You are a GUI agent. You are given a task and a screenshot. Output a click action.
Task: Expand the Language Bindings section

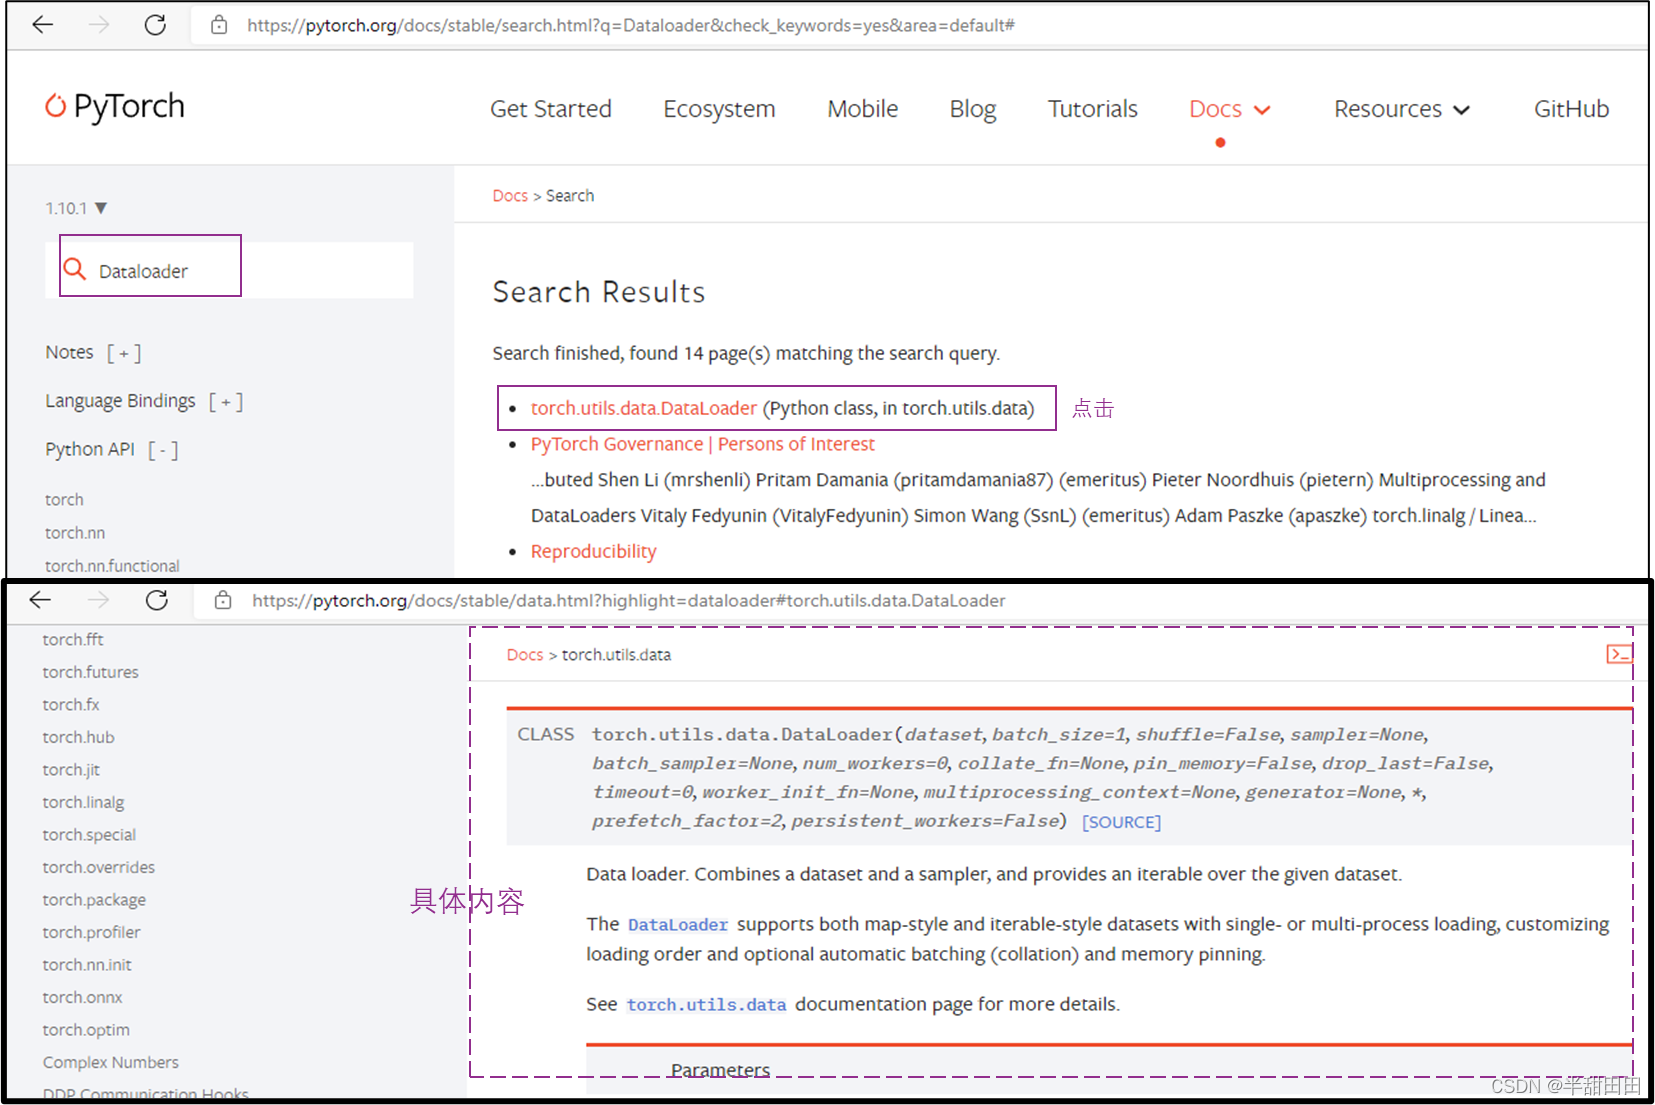pyautogui.click(x=226, y=401)
